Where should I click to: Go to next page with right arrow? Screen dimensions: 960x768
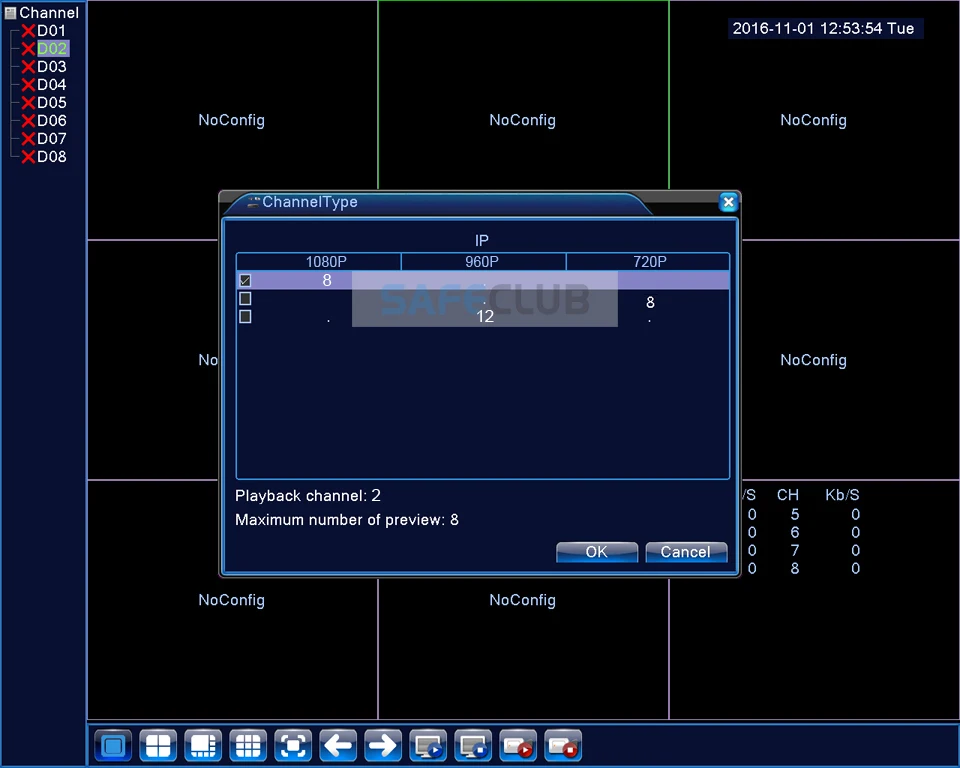coord(383,746)
